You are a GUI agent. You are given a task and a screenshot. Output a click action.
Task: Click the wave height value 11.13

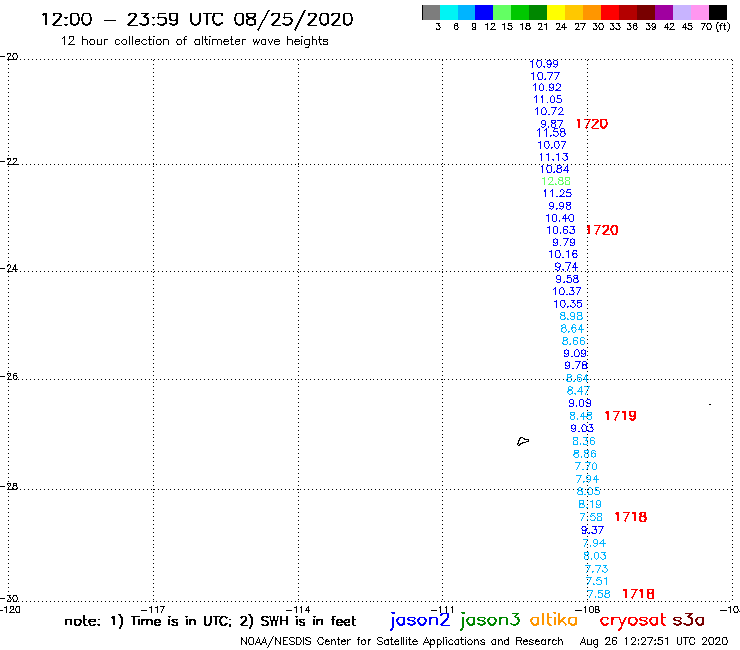pyautogui.click(x=553, y=157)
